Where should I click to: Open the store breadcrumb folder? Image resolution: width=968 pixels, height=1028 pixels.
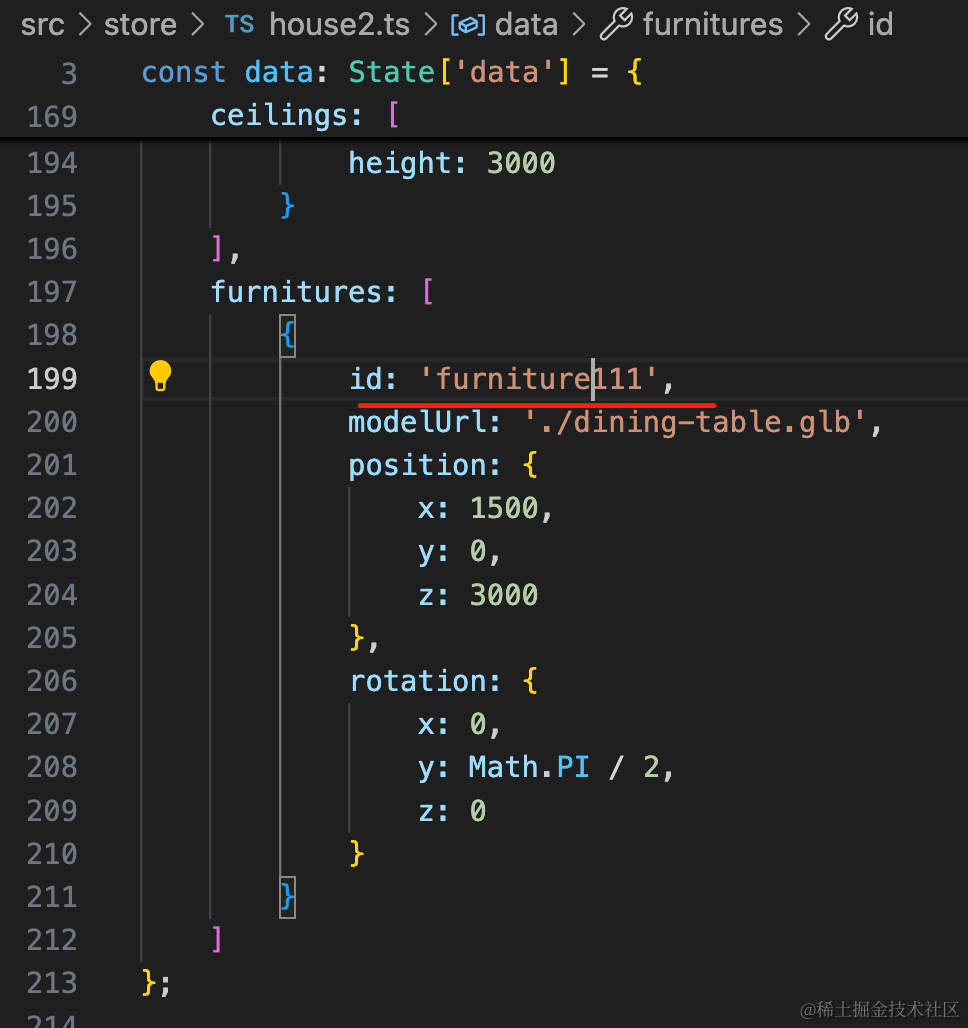(x=140, y=25)
